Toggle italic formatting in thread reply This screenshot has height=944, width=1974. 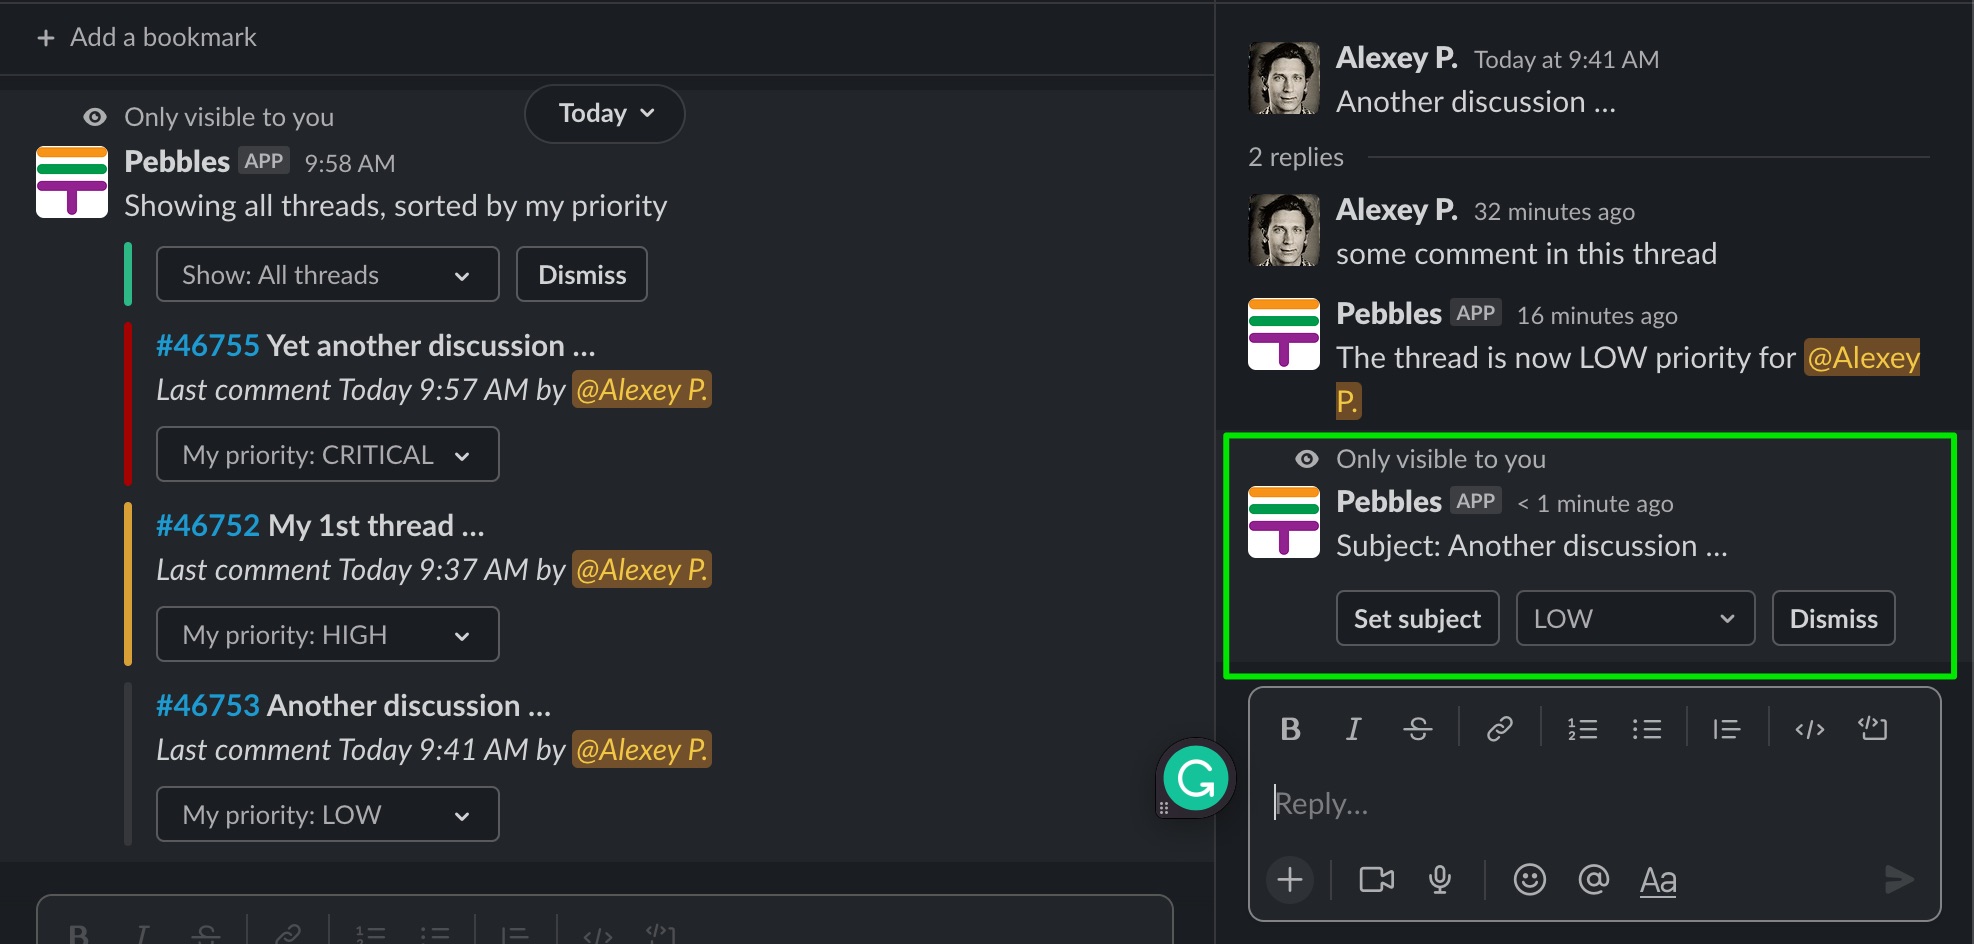click(x=1353, y=729)
